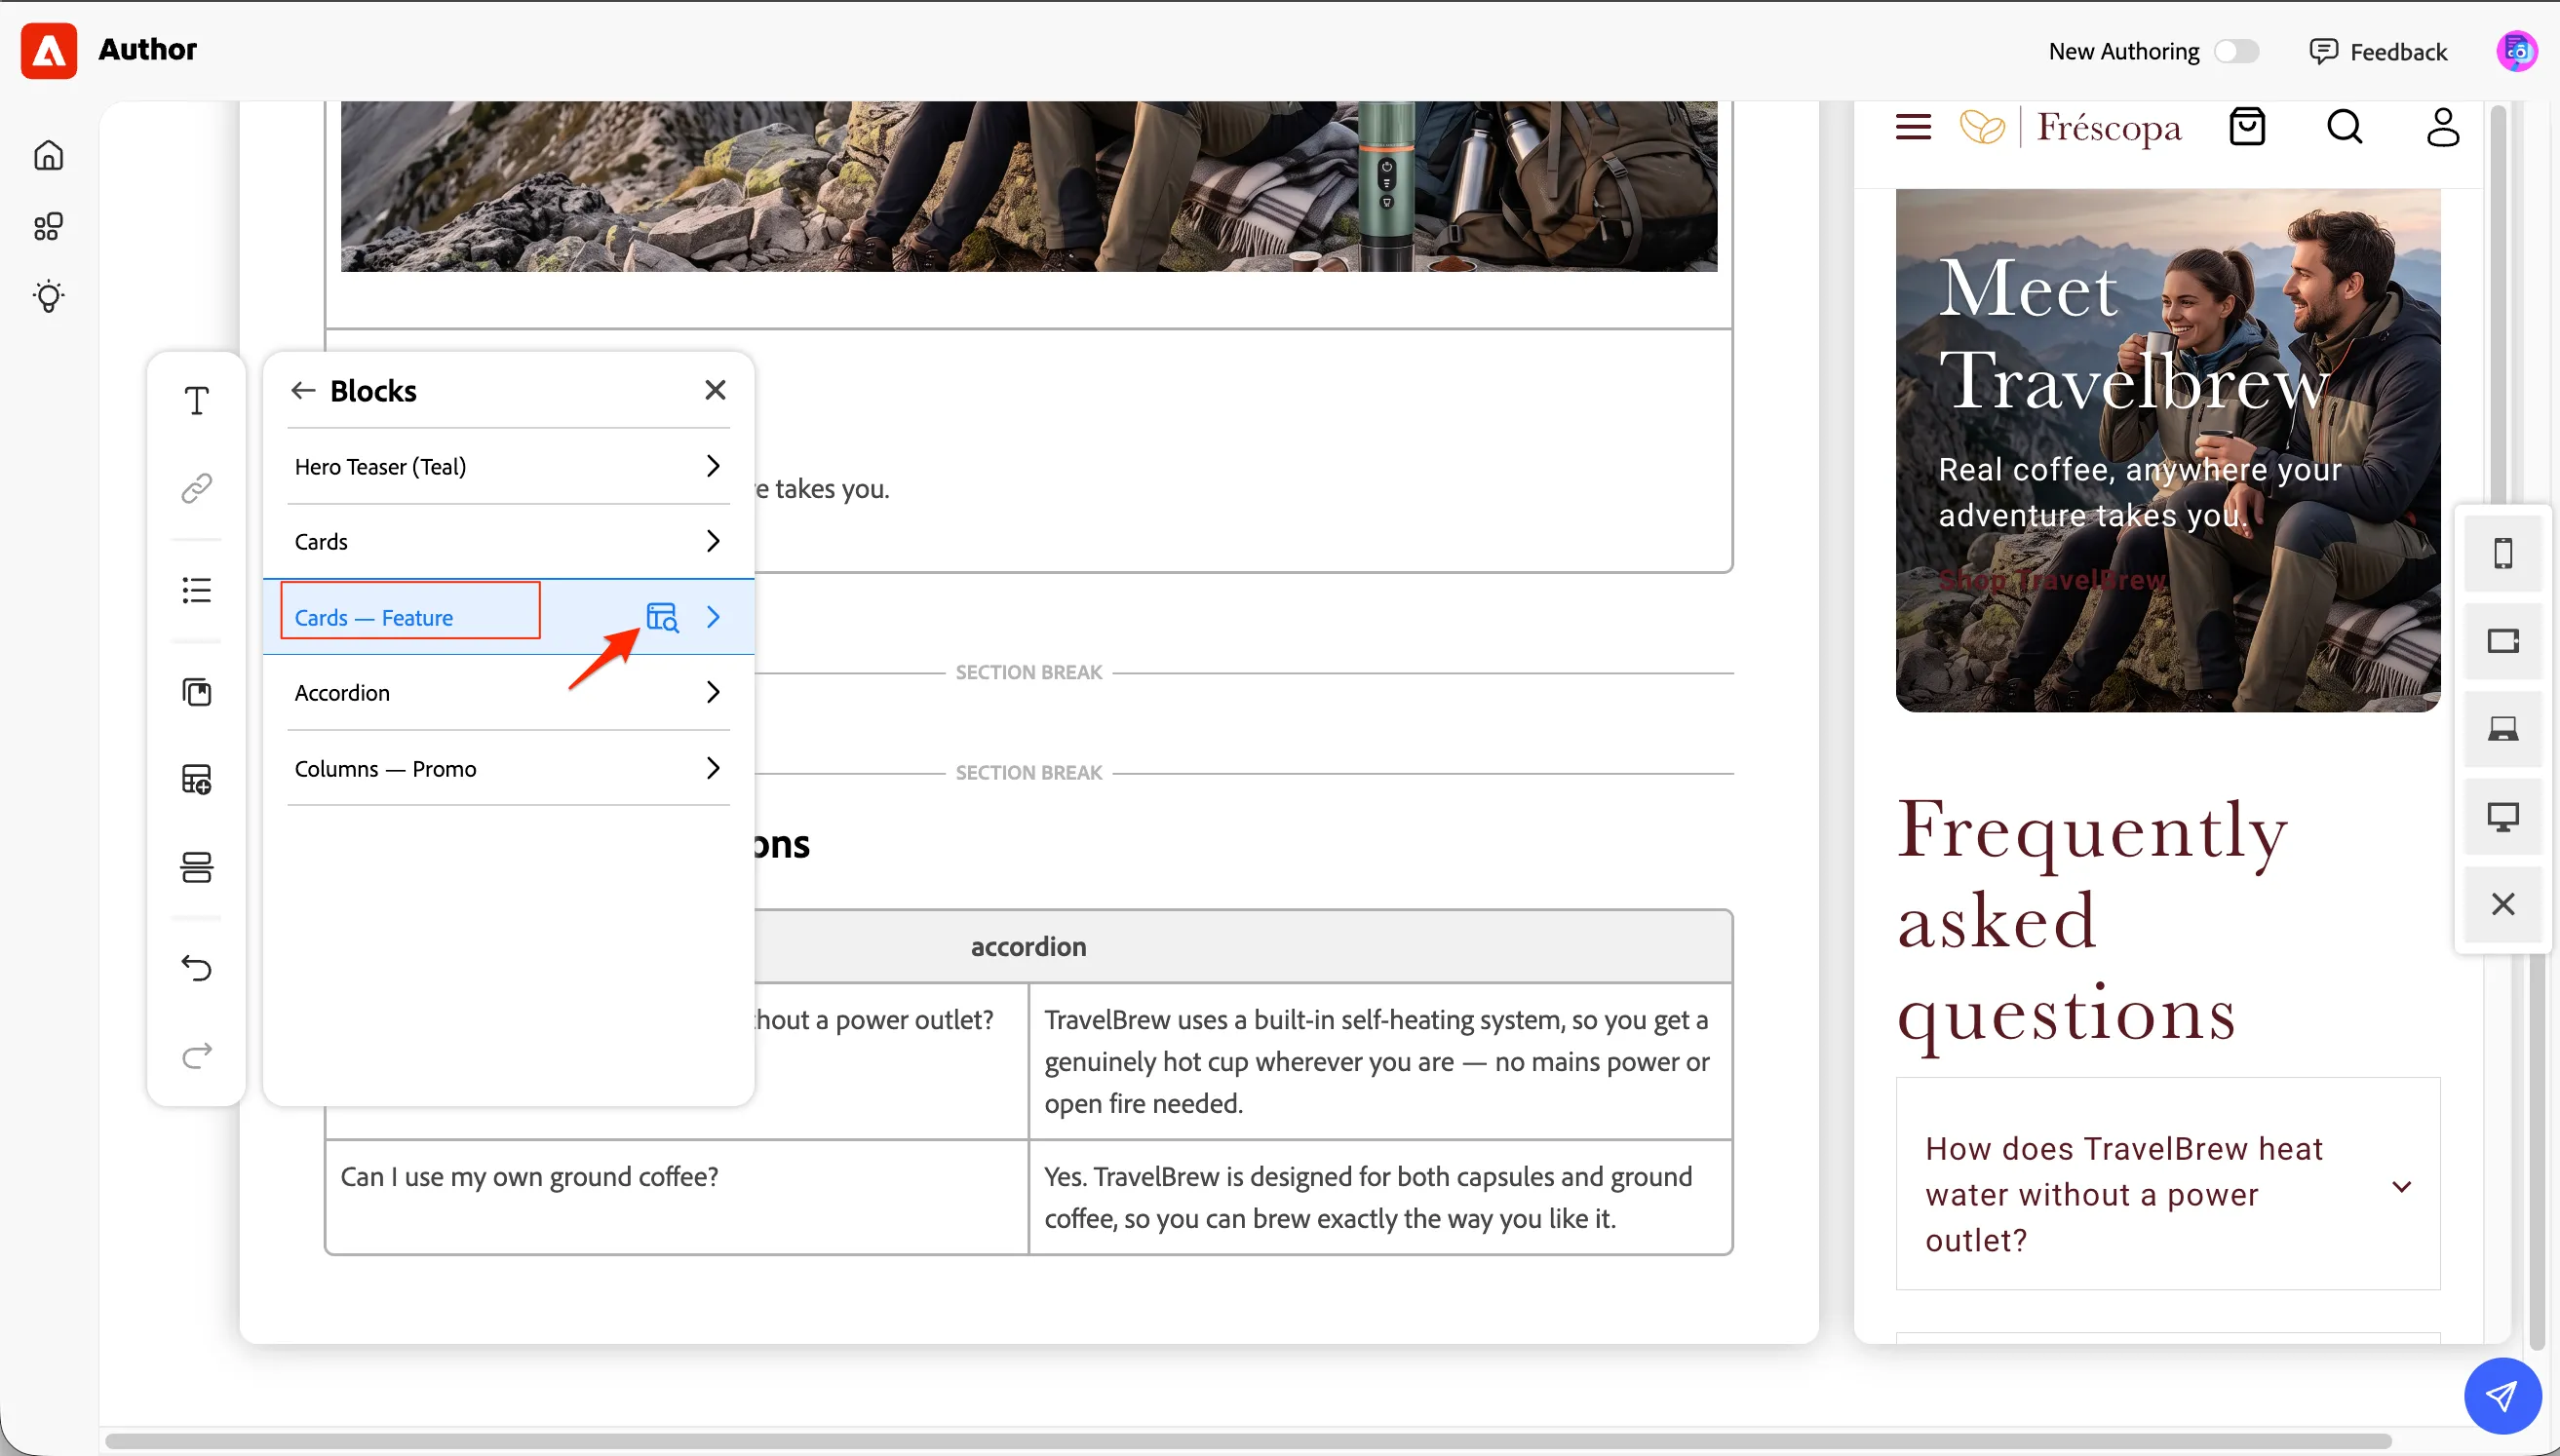Click the horizontal scrollbar at bottom

pos(1248,1441)
